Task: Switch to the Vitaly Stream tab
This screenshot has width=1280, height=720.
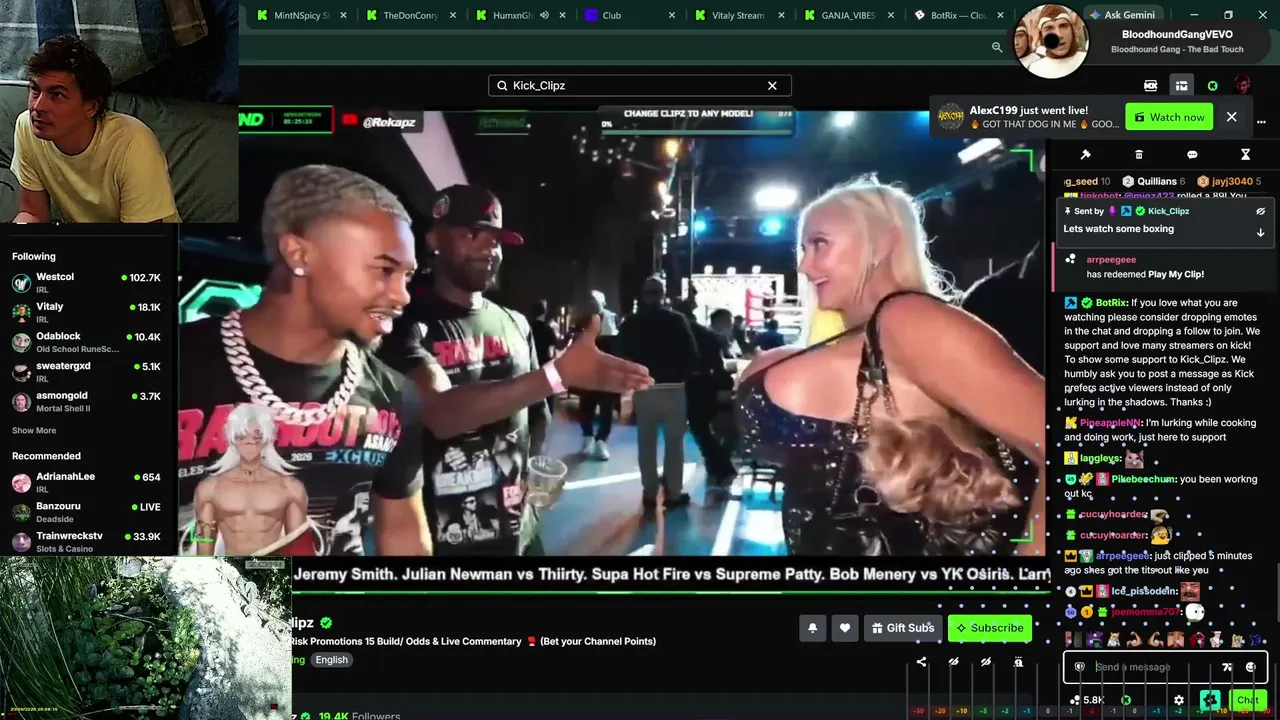Action: 740,15
